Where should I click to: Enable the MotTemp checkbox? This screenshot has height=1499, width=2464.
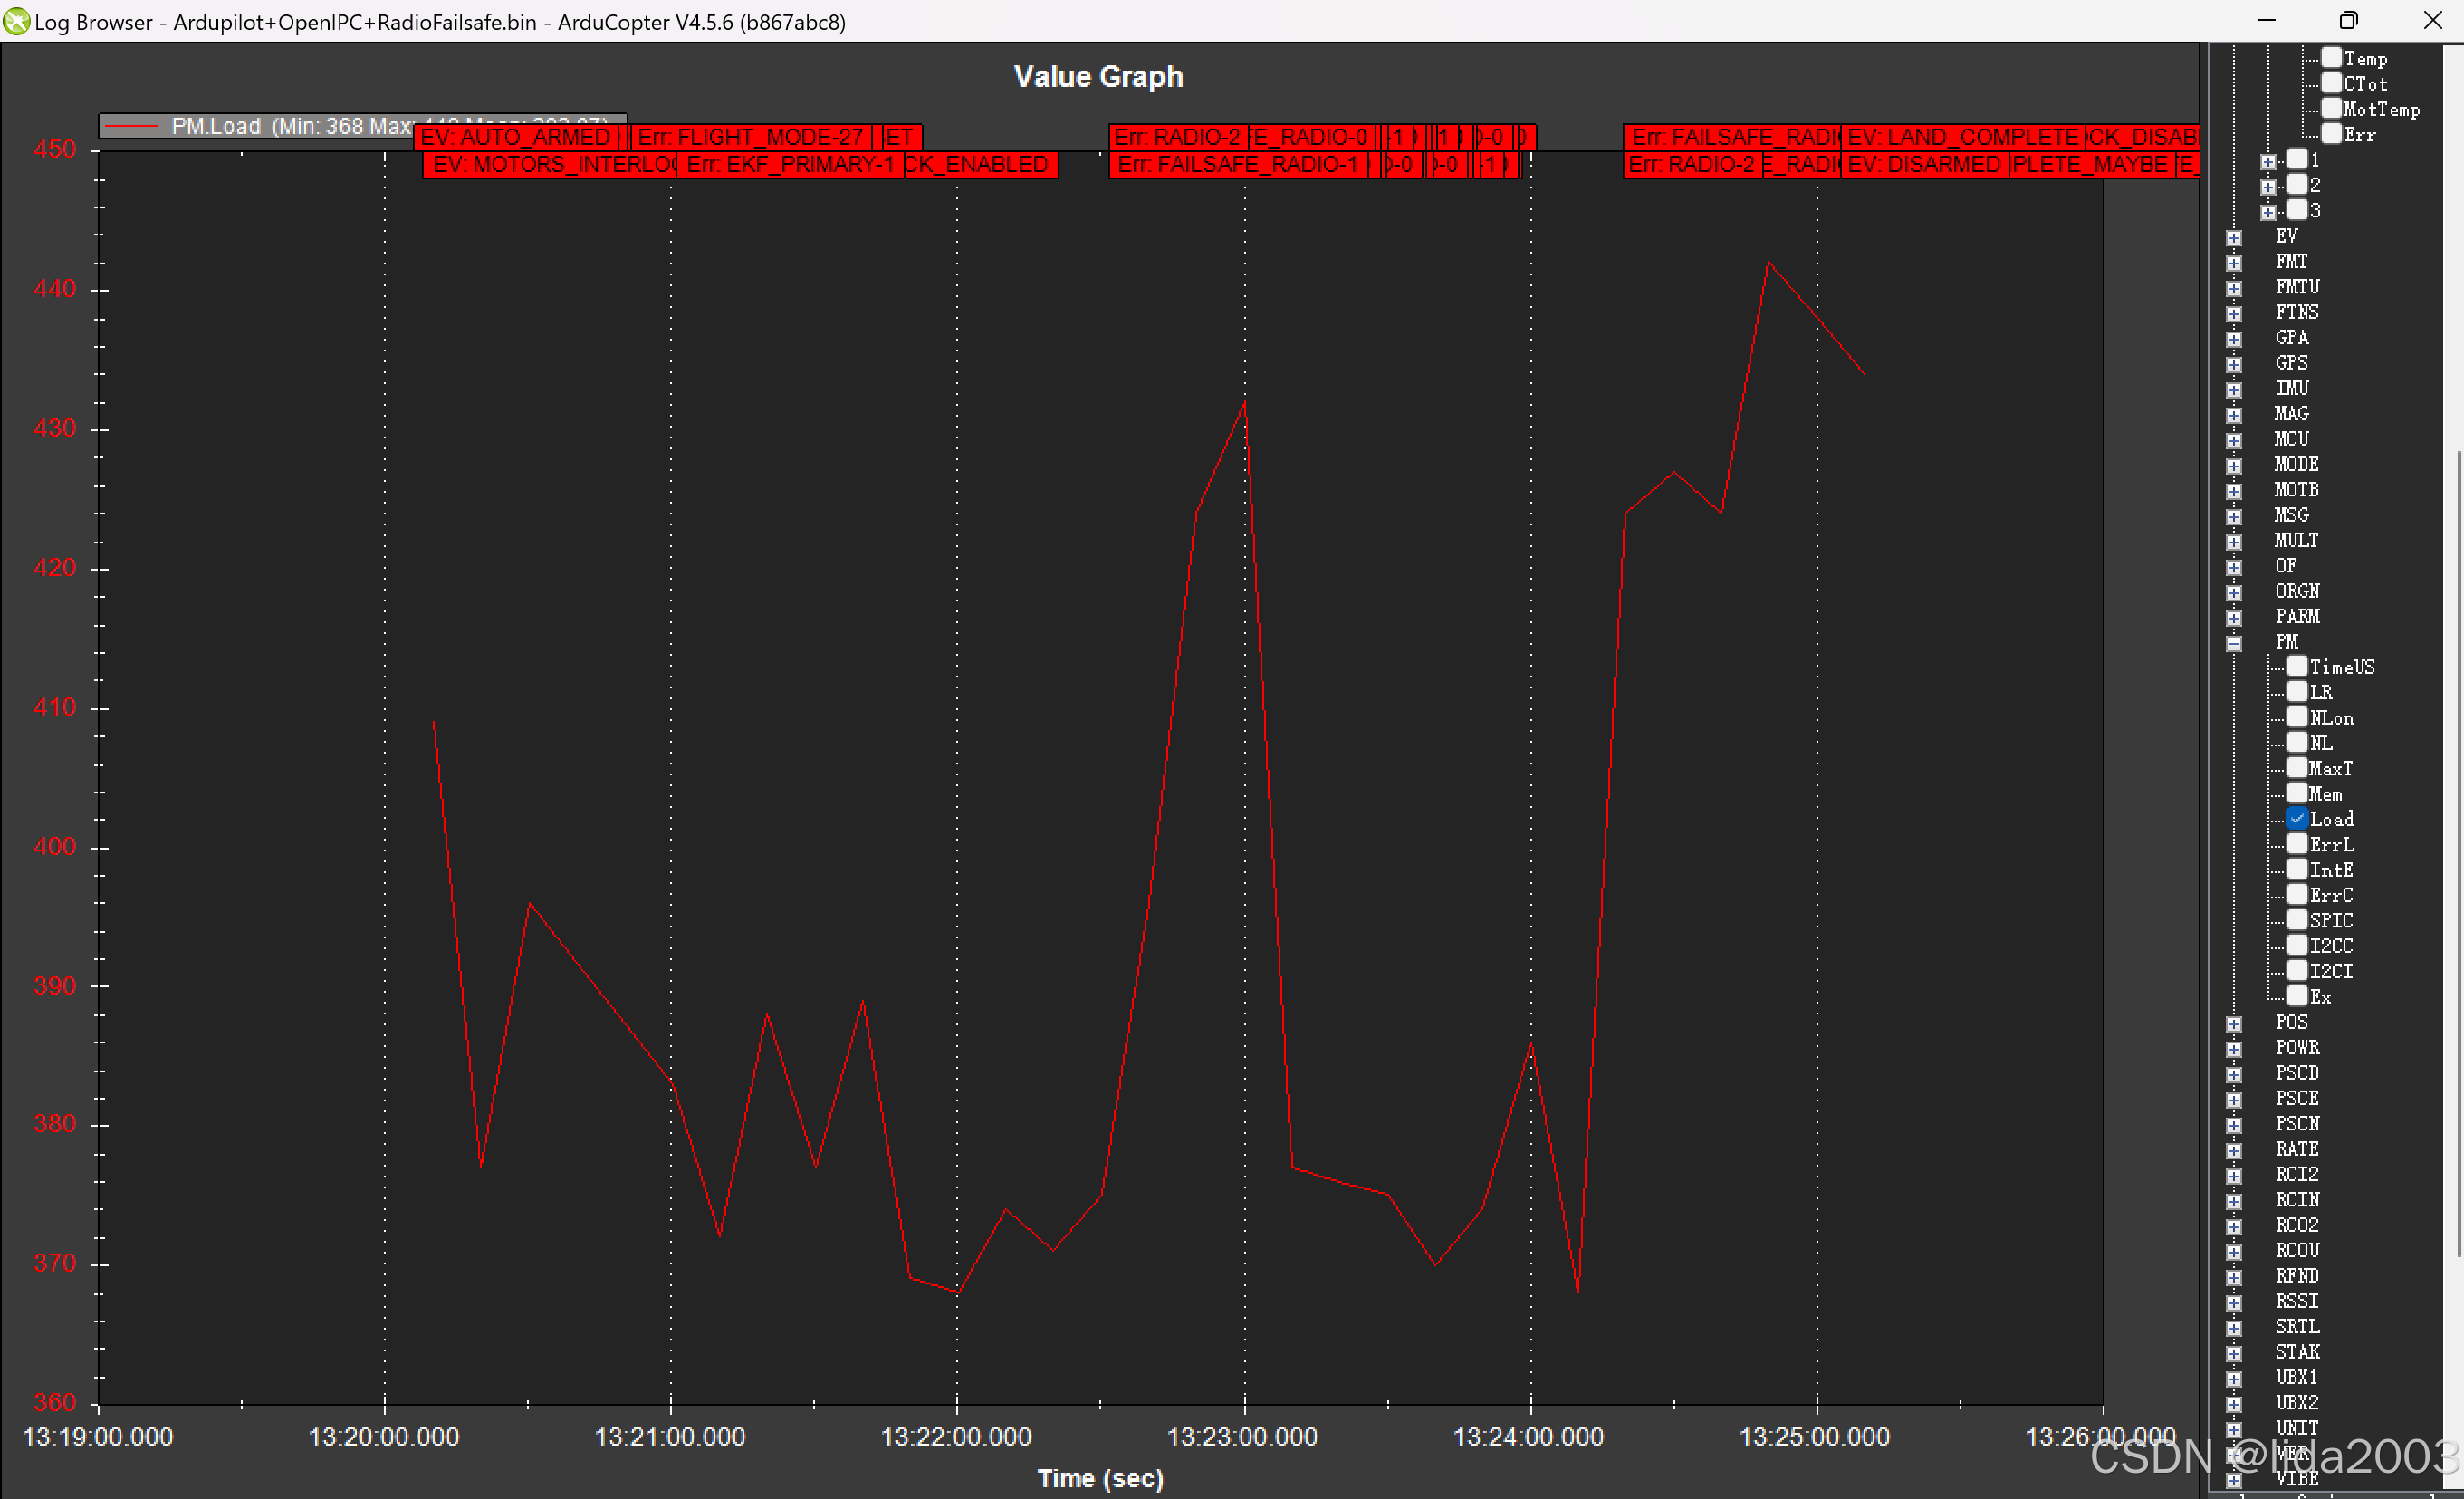pos(2331,108)
